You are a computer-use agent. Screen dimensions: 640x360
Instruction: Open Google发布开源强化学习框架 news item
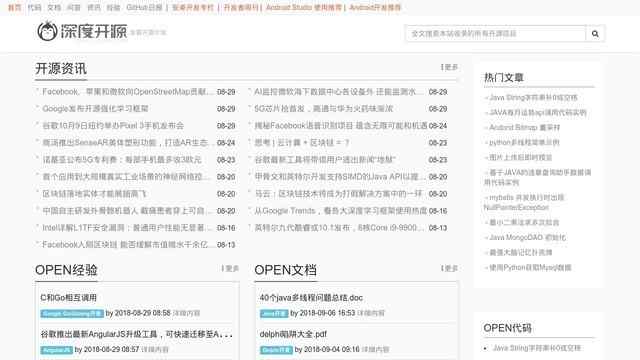pos(95,109)
